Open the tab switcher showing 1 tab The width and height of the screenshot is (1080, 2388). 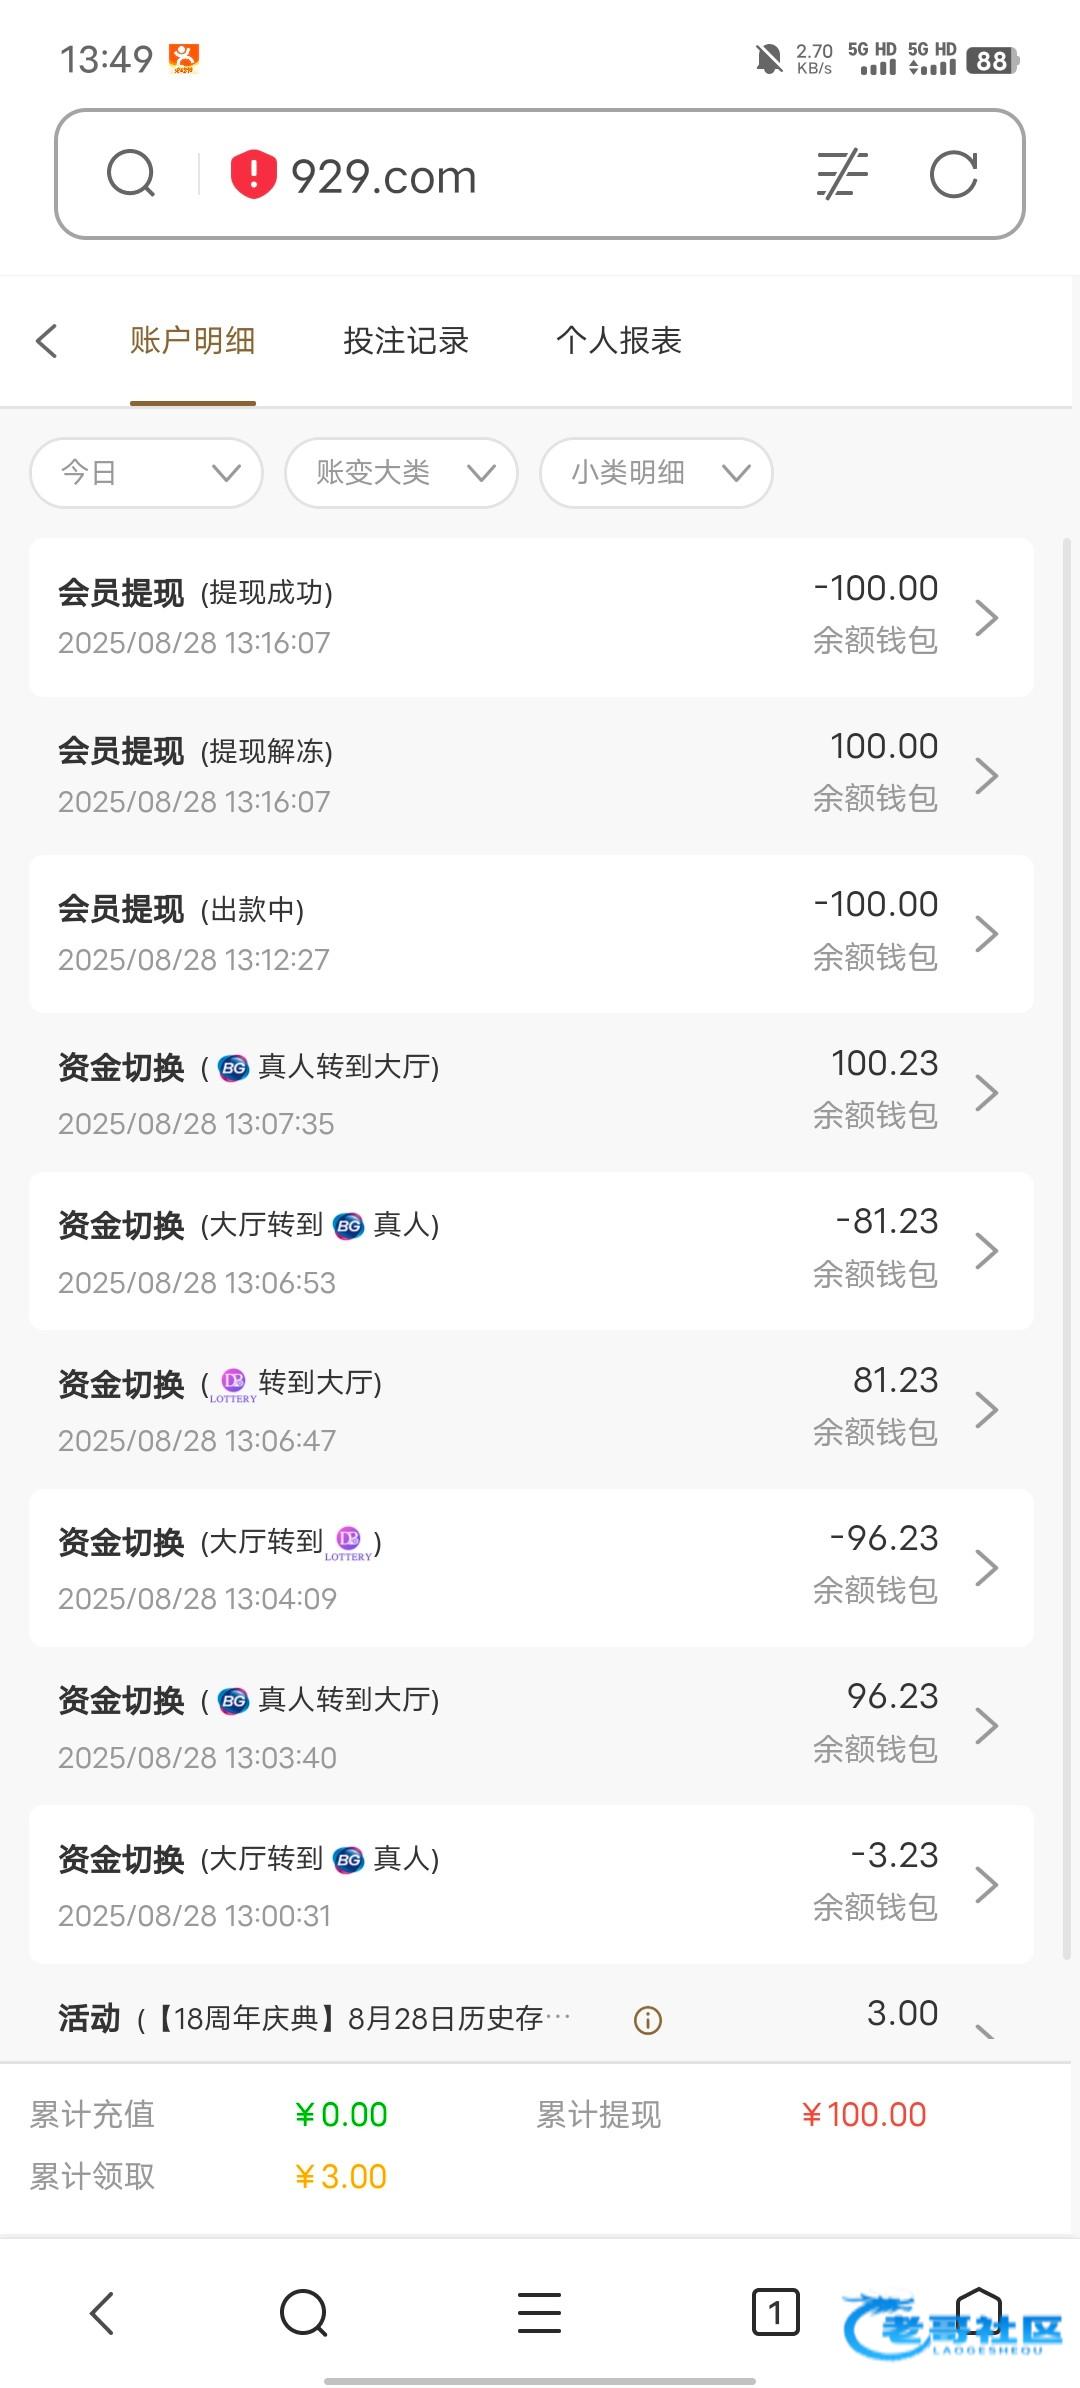point(775,2312)
